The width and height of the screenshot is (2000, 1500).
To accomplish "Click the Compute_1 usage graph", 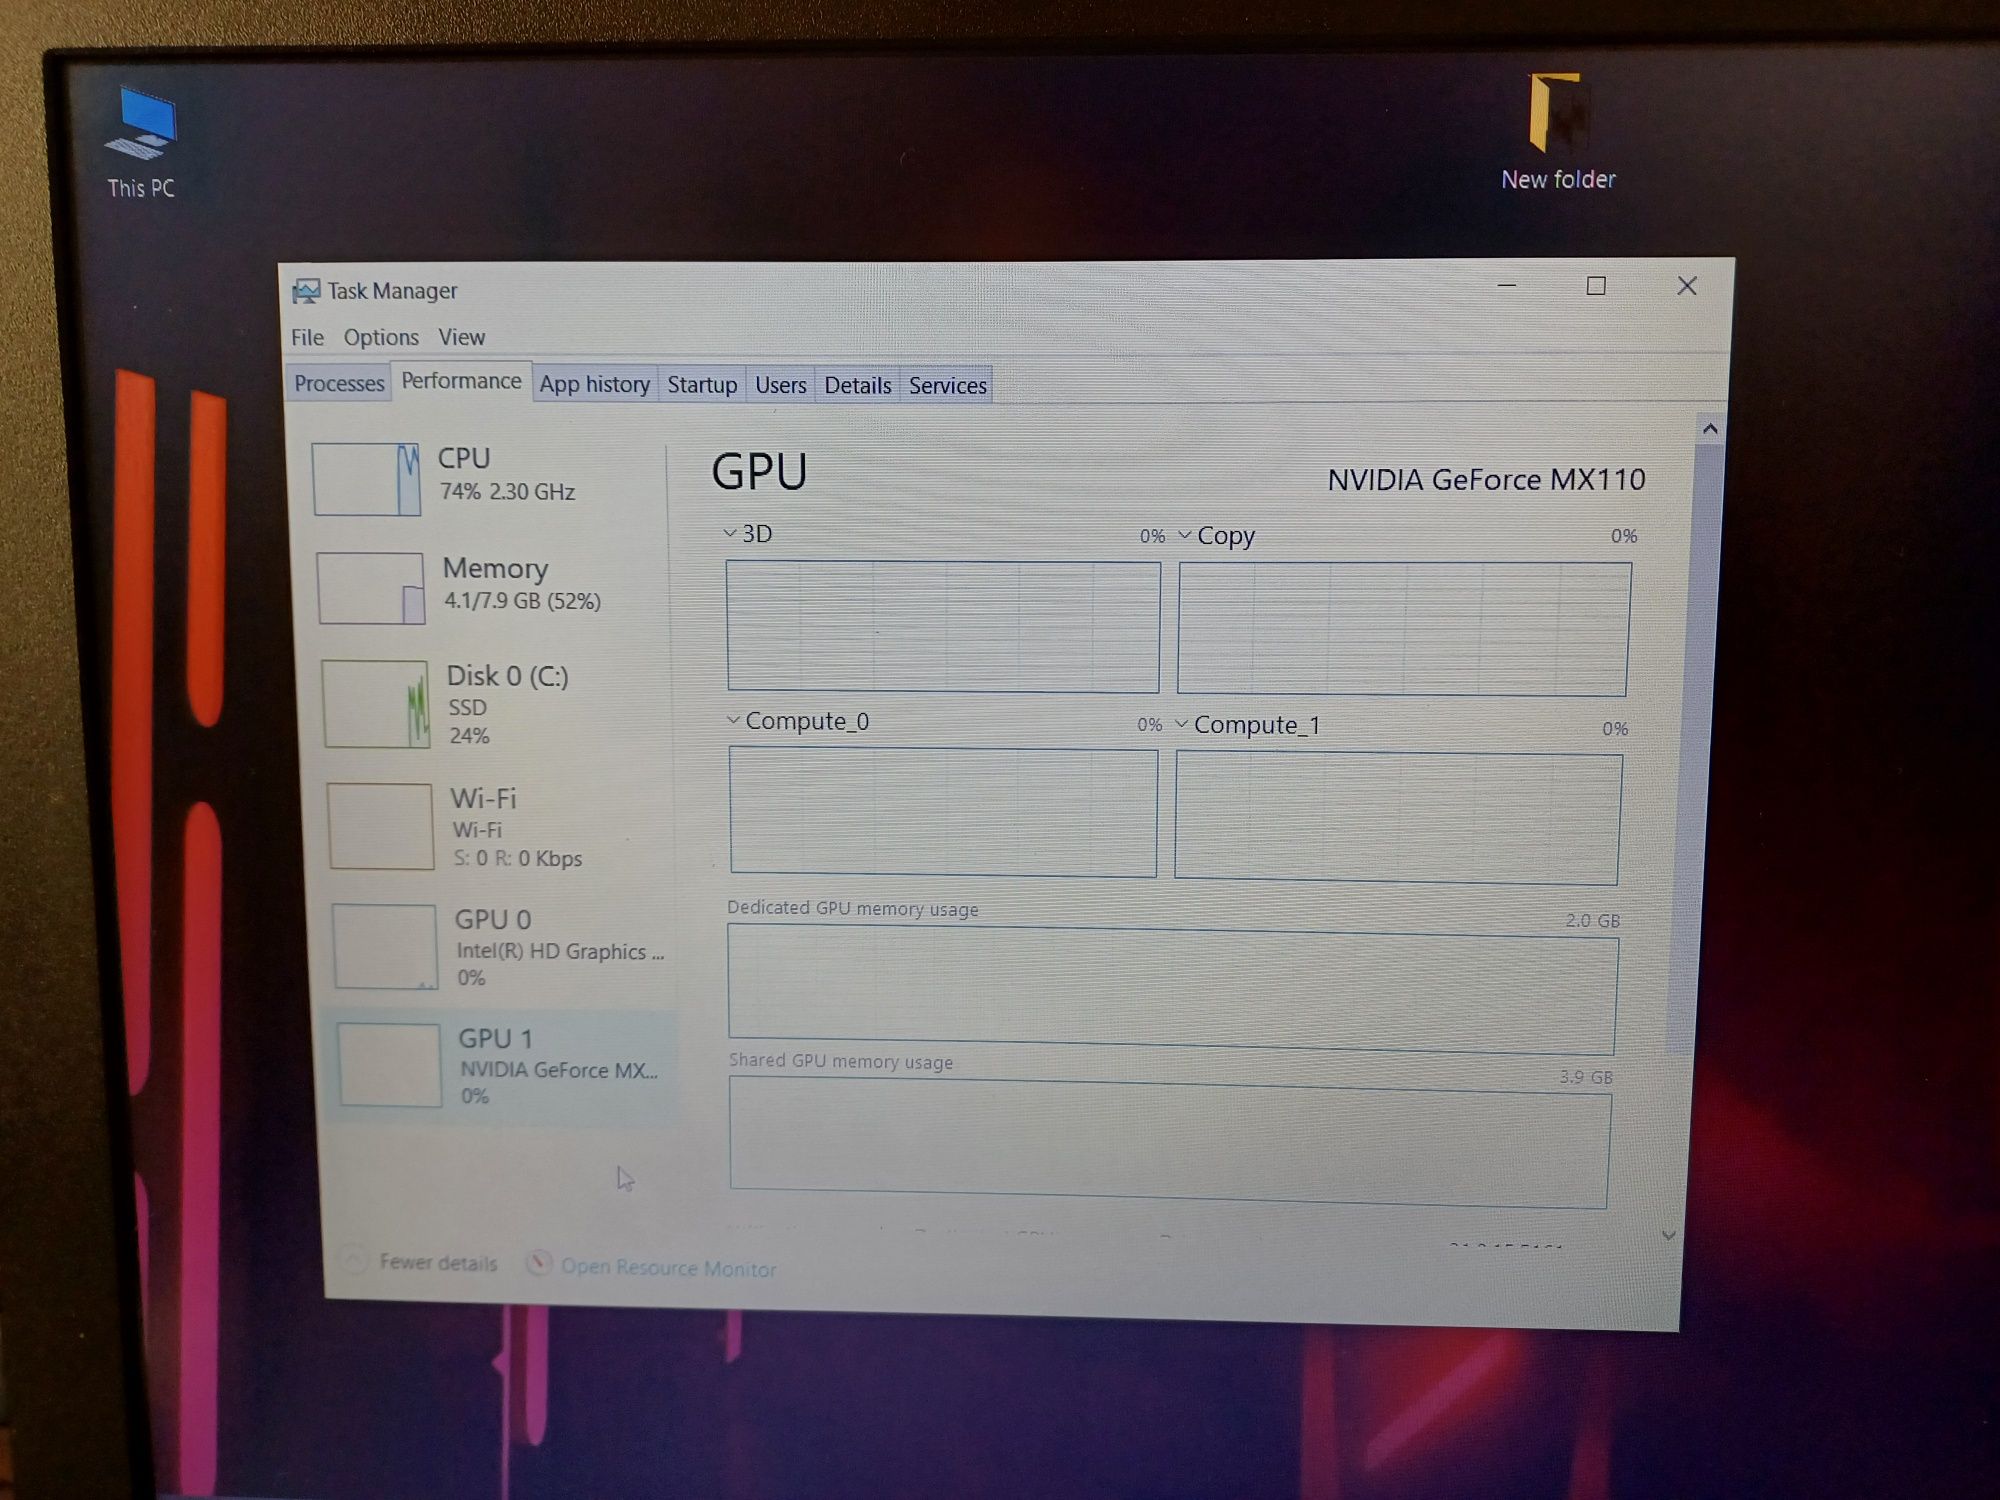I will click(x=1398, y=819).
